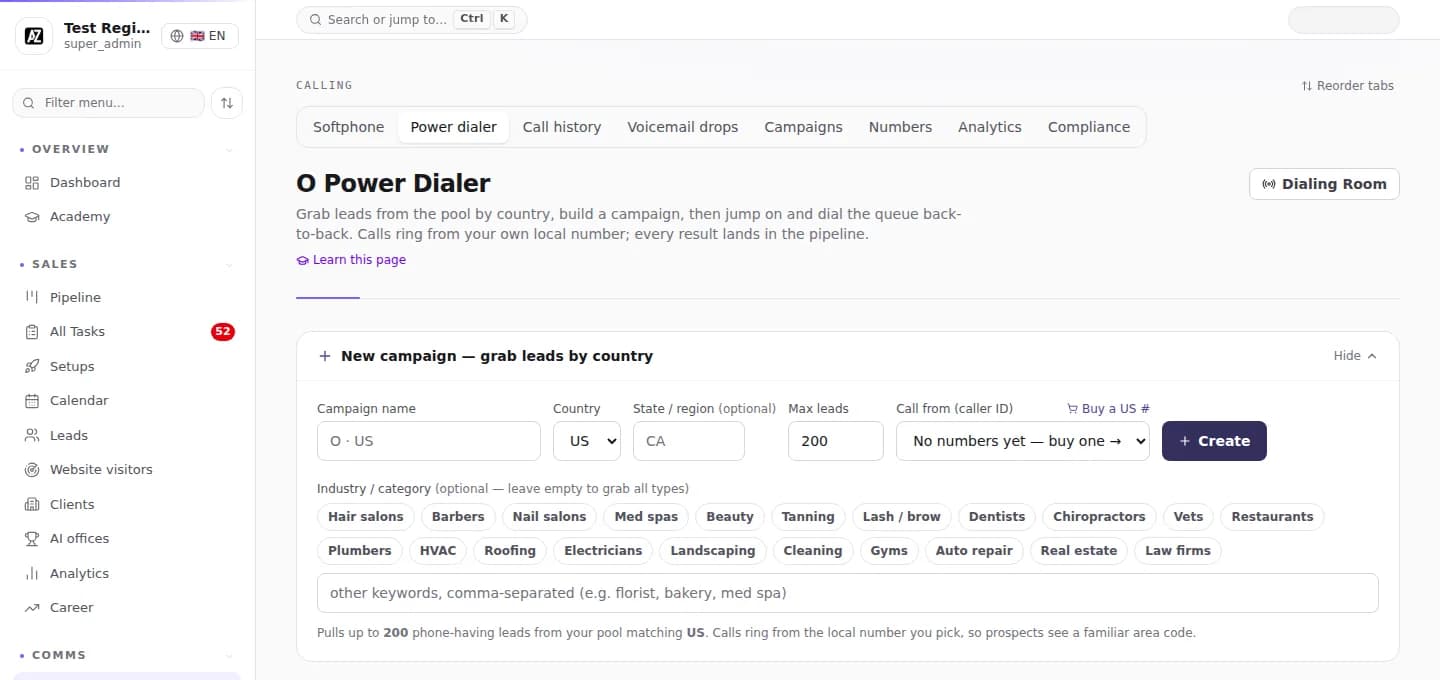
Task: Toggle the HVAC category chip
Action: click(438, 551)
